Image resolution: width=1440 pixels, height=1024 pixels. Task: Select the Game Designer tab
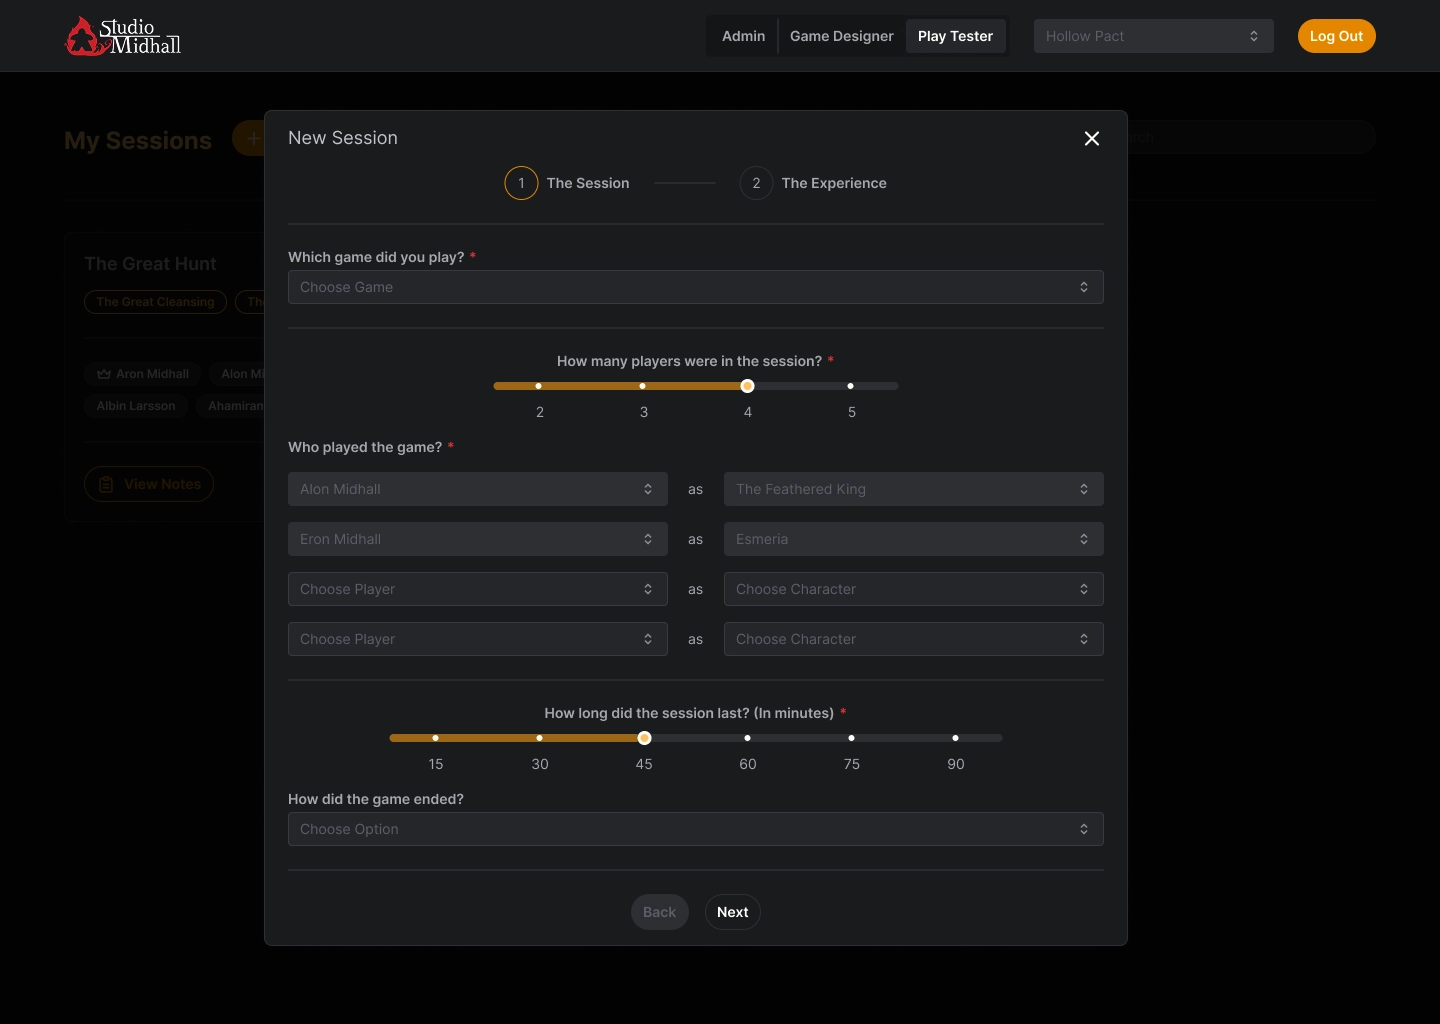841,36
